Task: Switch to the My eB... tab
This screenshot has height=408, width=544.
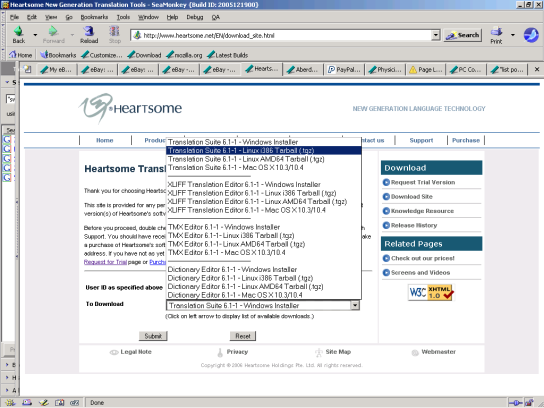Action: click(x=57, y=70)
